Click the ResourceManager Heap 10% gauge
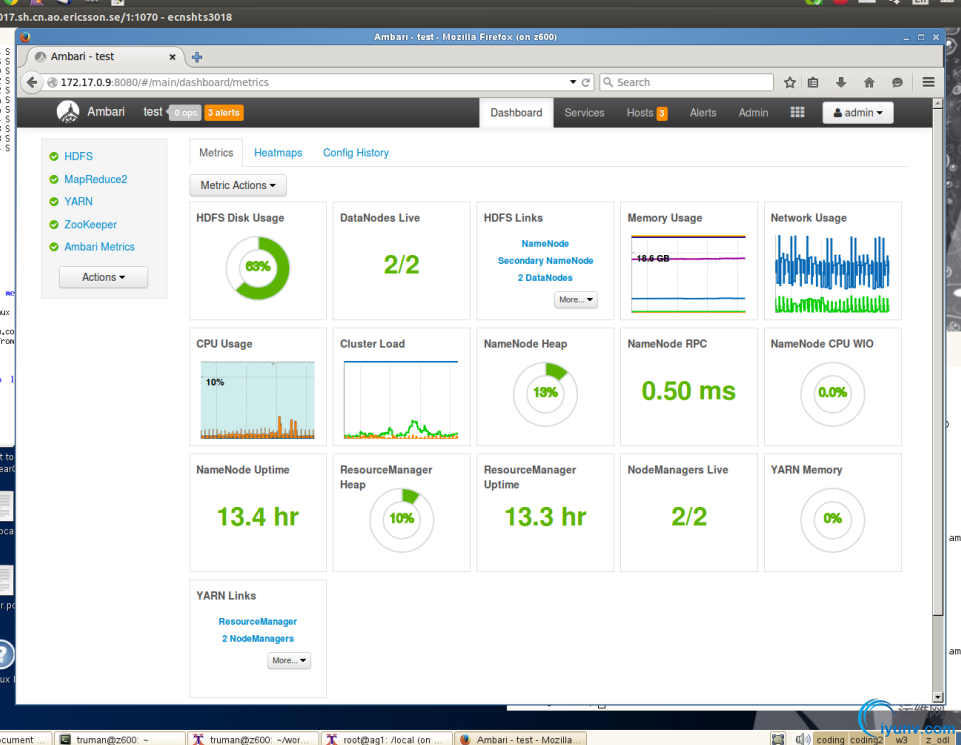 pyautogui.click(x=401, y=520)
